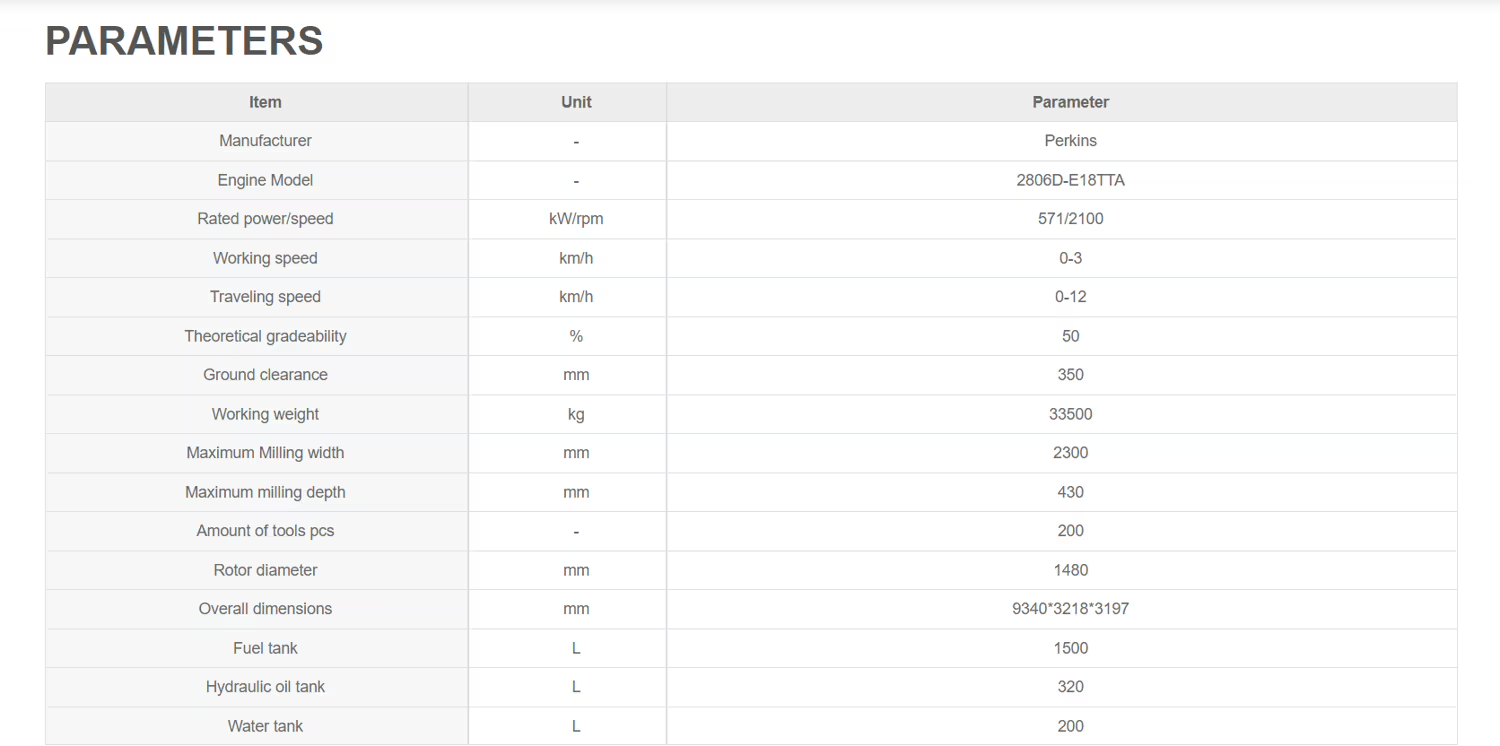The width and height of the screenshot is (1500, 746).
Task: Click the kg unit cell
Action: pos(576,414)
